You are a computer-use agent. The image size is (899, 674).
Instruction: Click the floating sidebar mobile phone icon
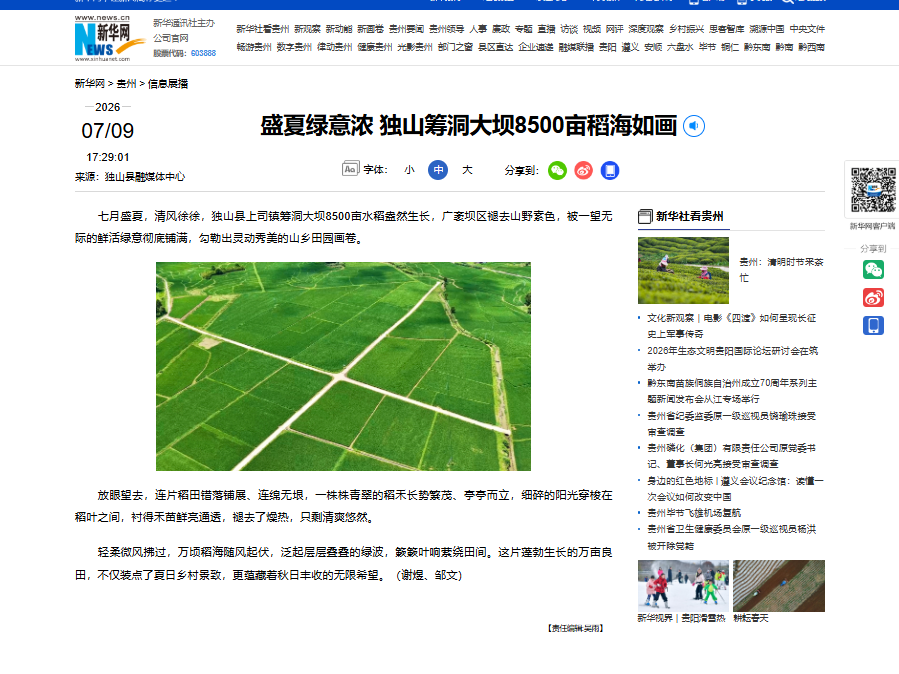click(873, 326)
